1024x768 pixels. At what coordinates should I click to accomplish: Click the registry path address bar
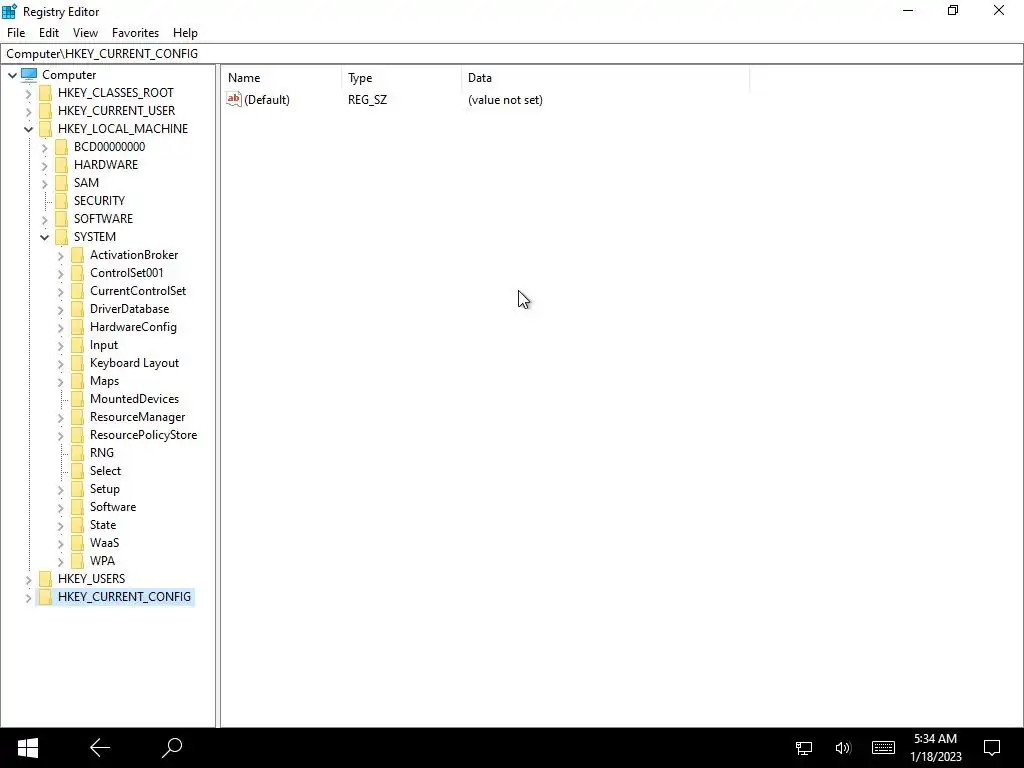511,54
